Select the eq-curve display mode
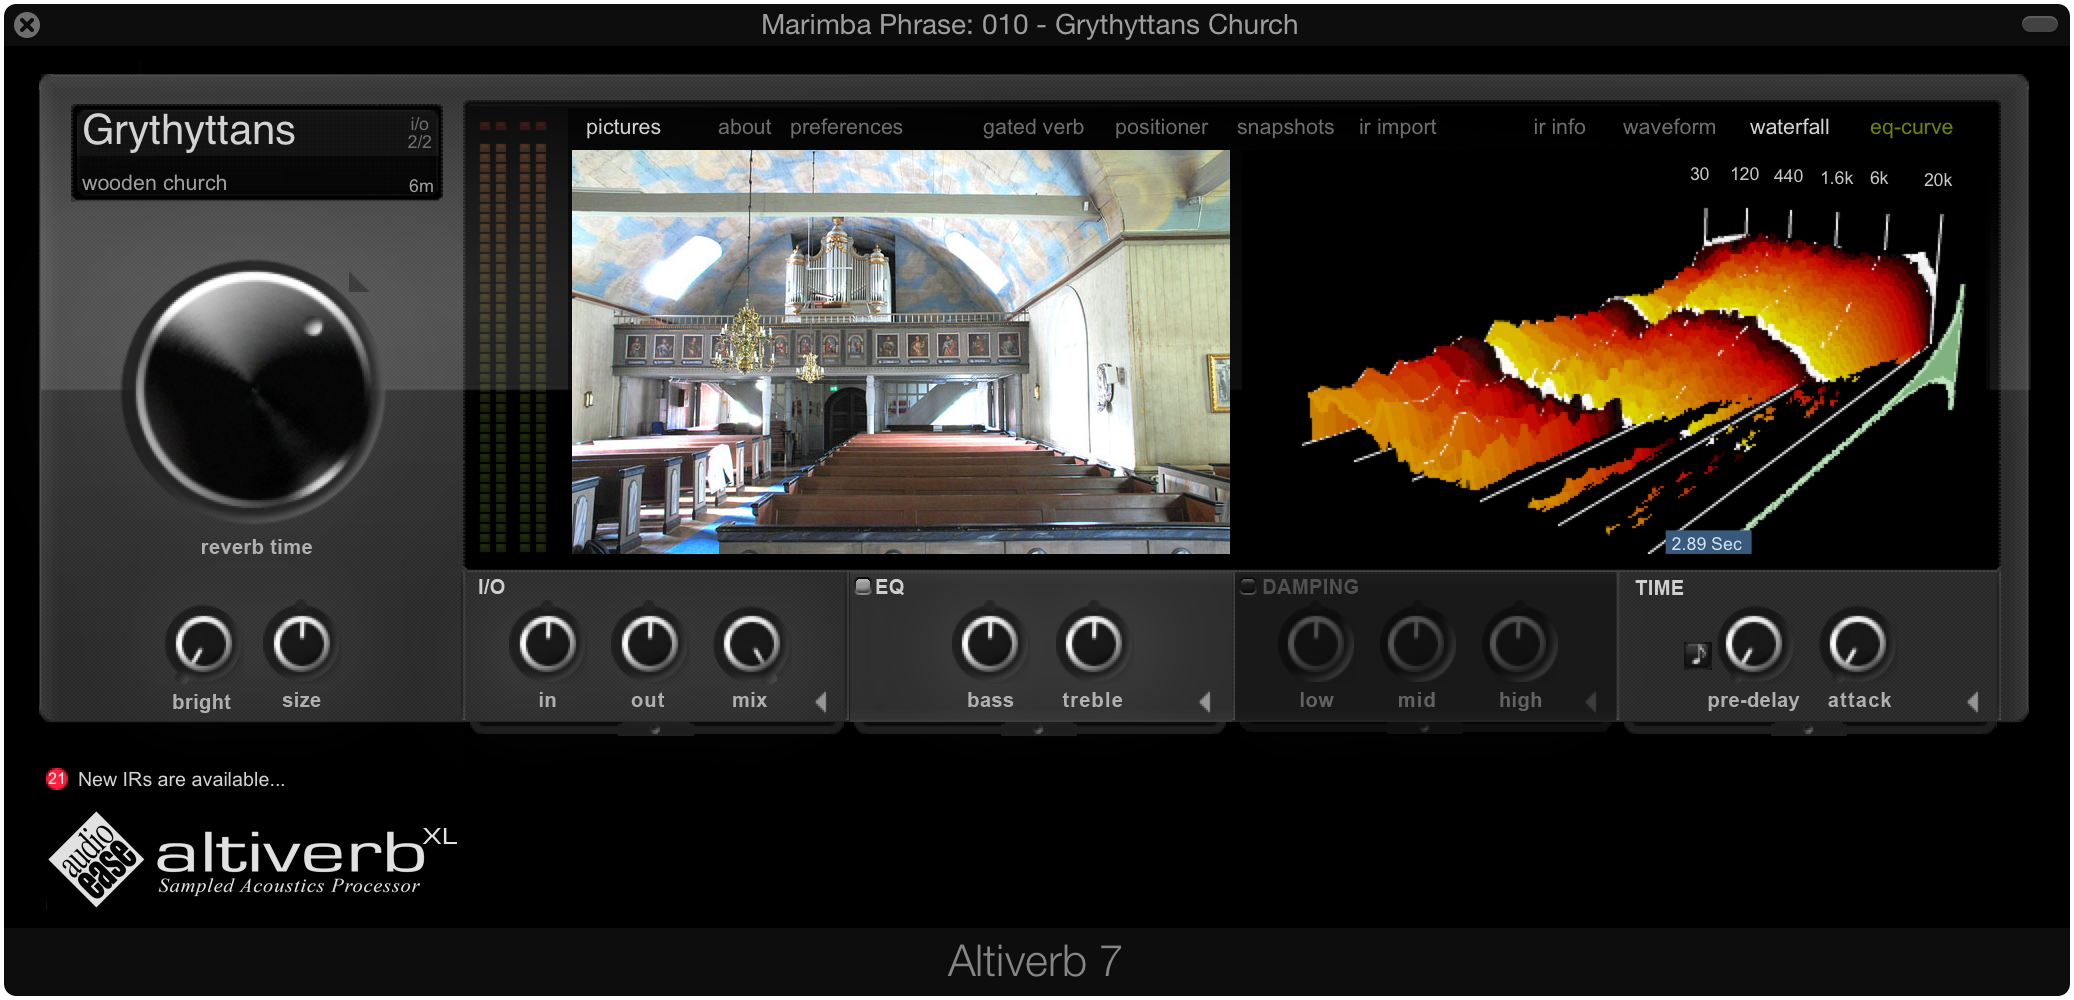Screen dimensions: 2074x1000 click(x=1911, y=127)
